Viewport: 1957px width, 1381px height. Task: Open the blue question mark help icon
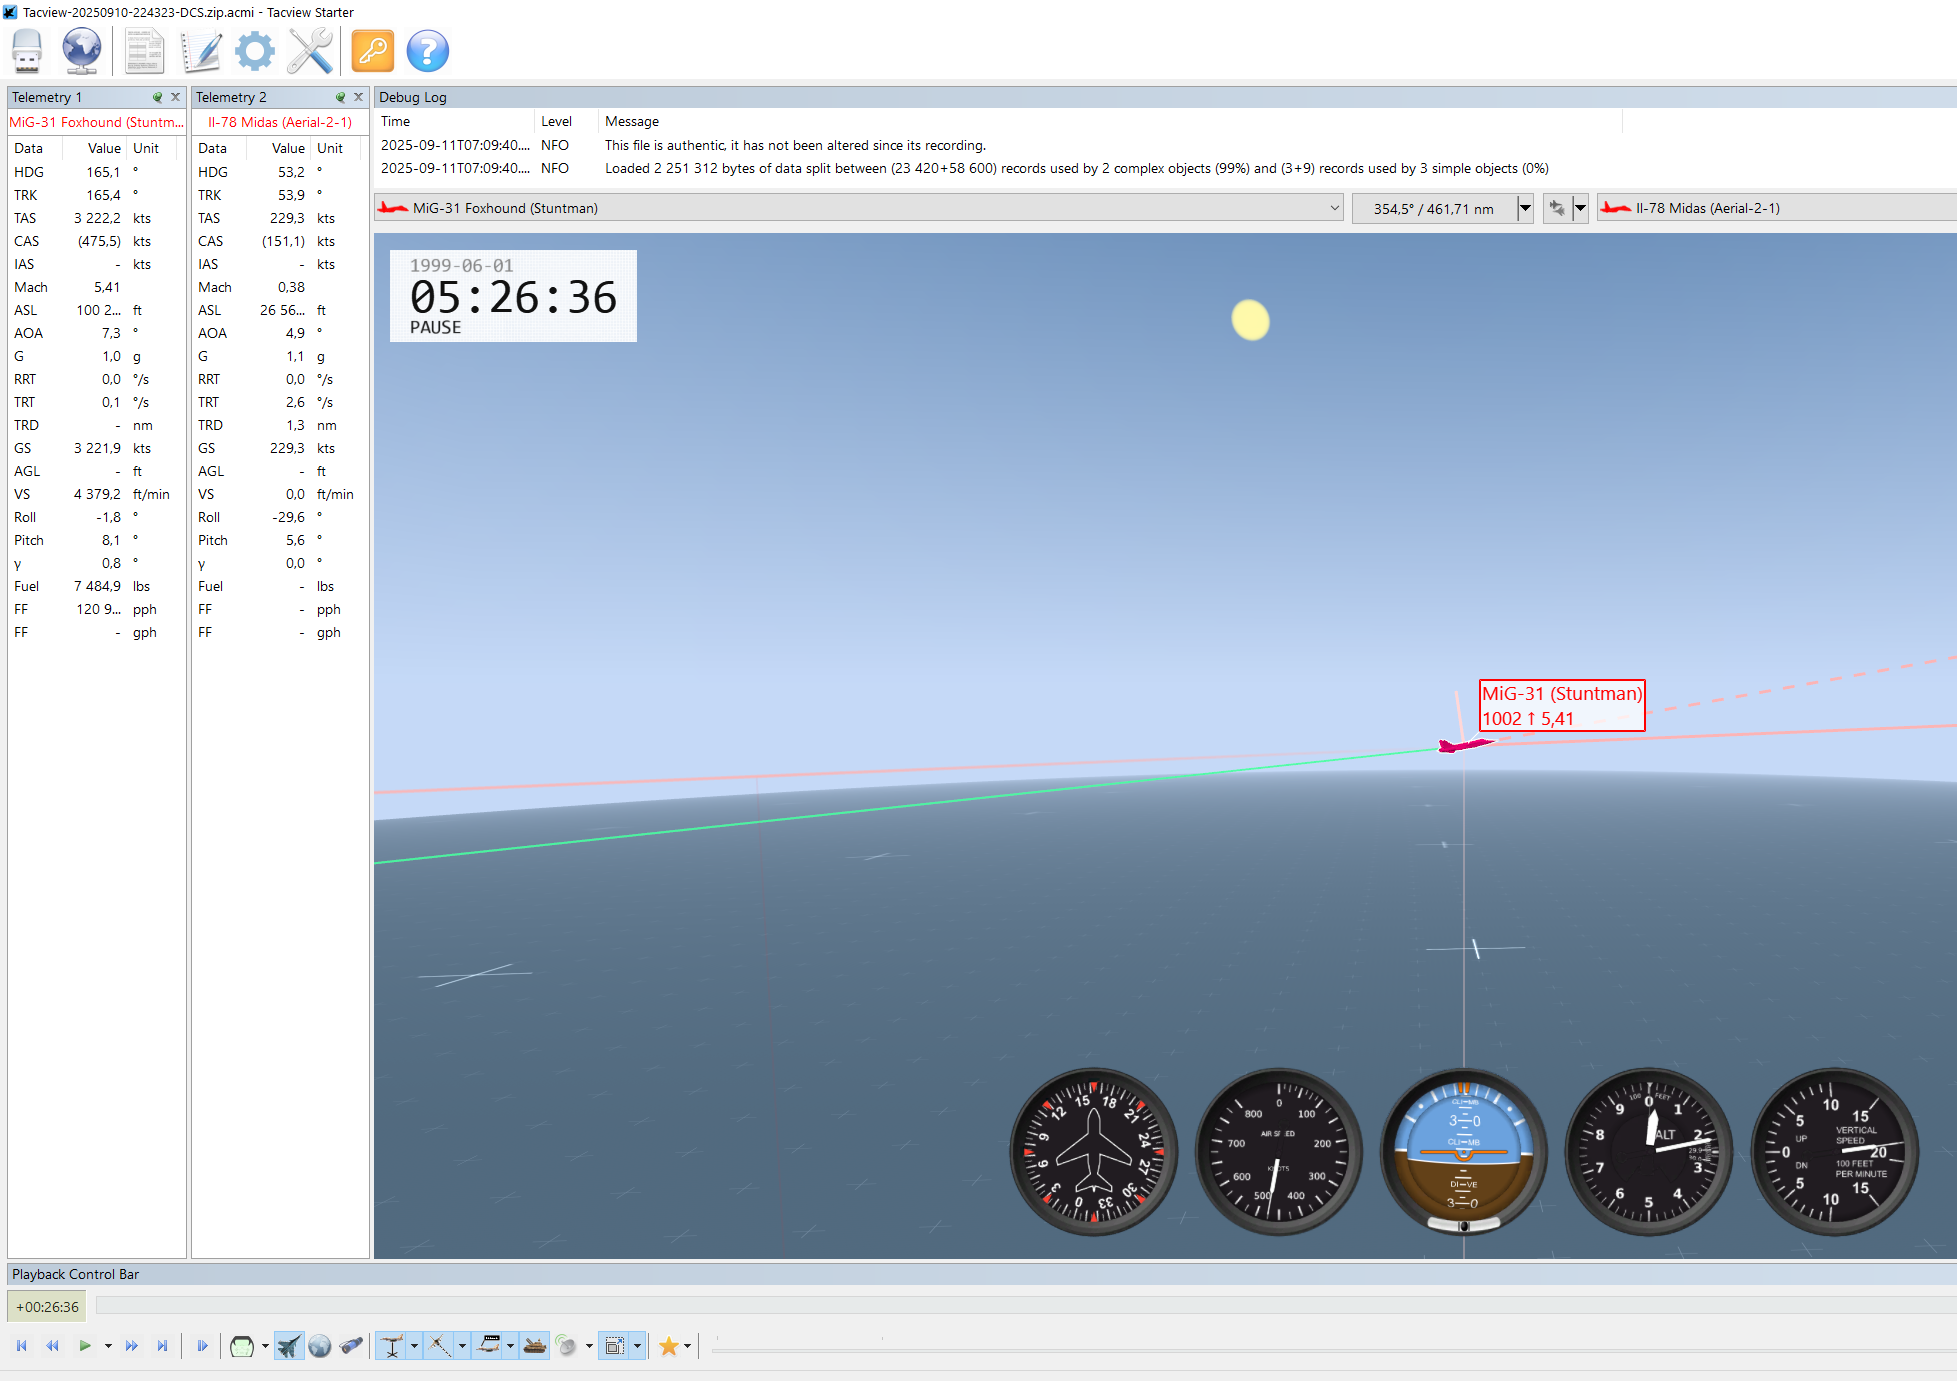[x=428, y=51]
